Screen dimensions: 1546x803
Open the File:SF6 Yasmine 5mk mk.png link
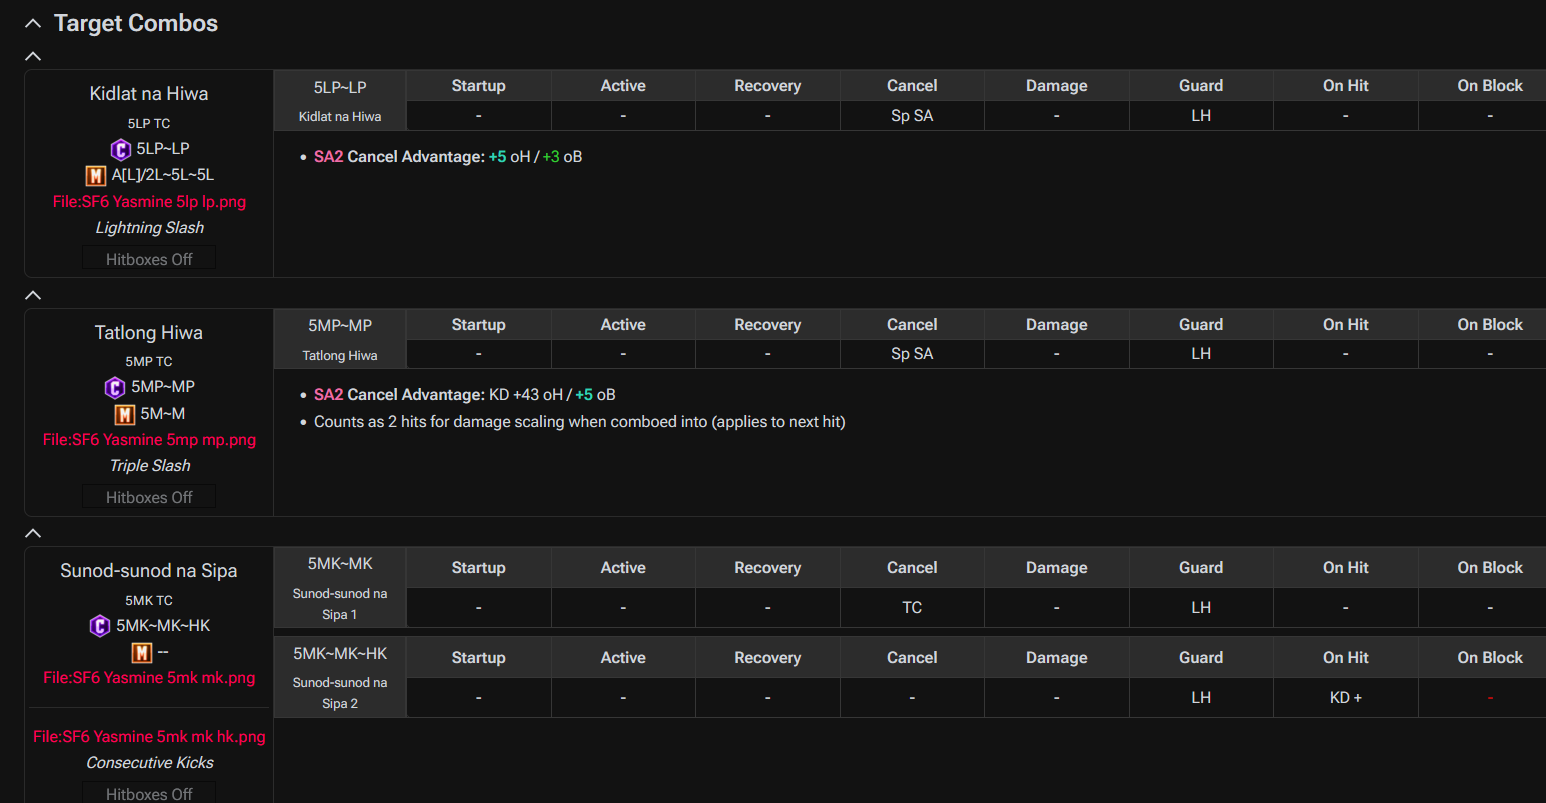pyautogui.click(x=149, y=677)
